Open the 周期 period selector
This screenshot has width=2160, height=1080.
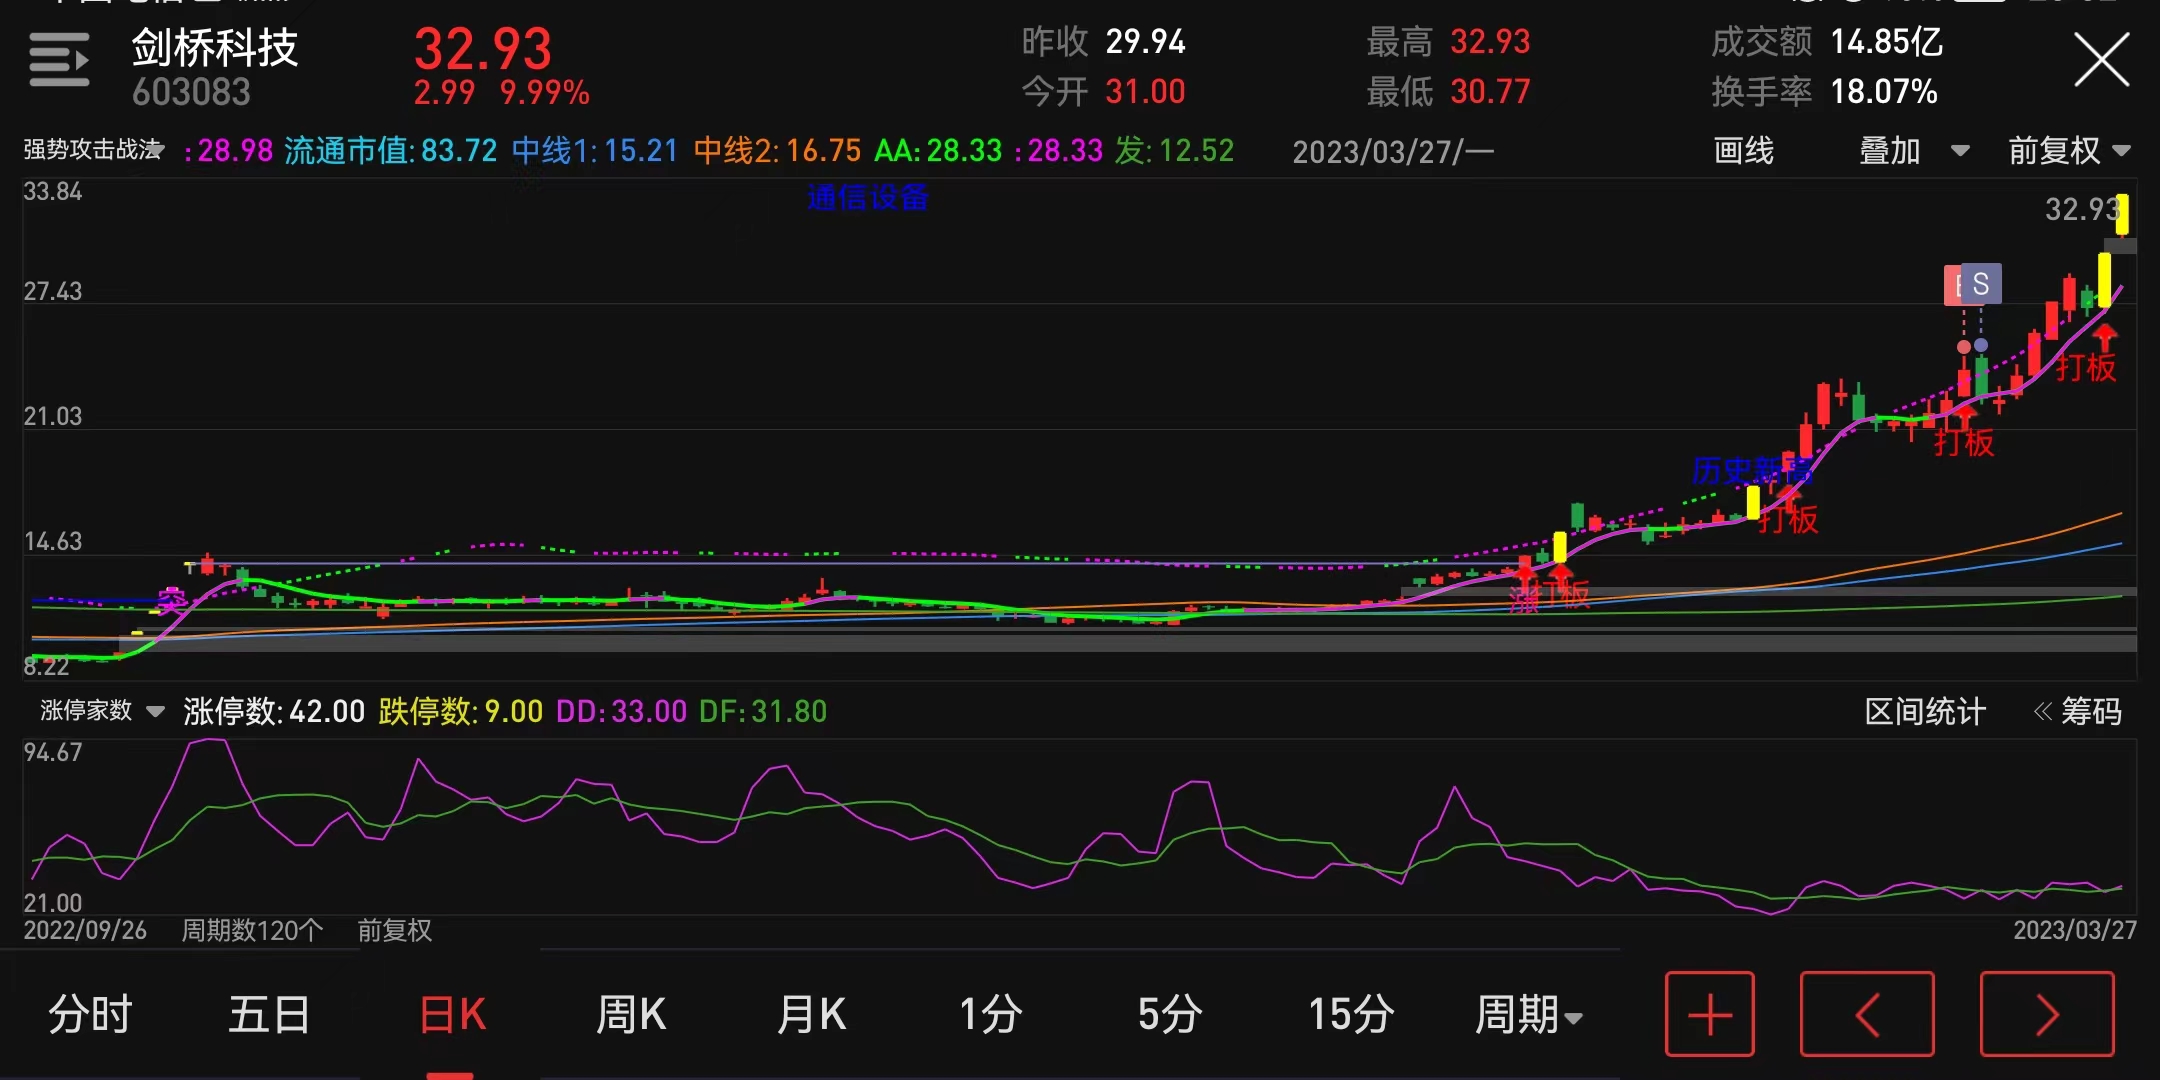coord(1527,1014)
